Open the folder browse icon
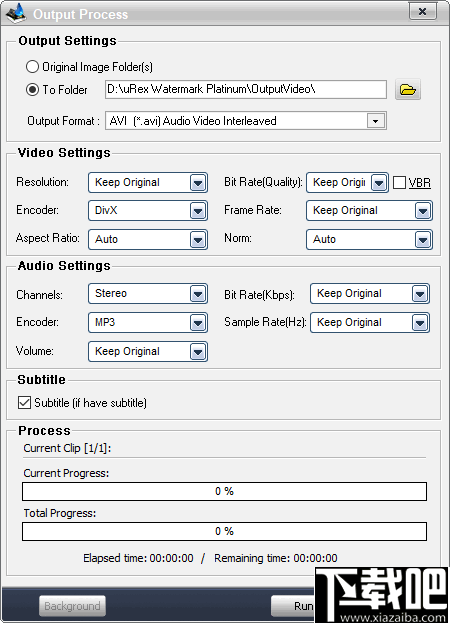 coord(408,90)
